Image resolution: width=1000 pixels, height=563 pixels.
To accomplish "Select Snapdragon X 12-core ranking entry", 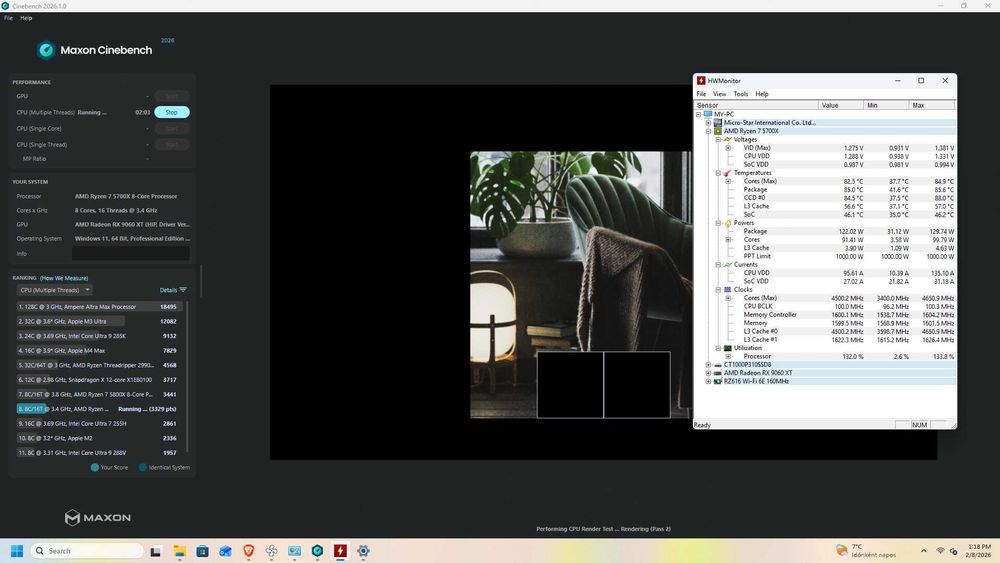I will [x=99, y=380].
